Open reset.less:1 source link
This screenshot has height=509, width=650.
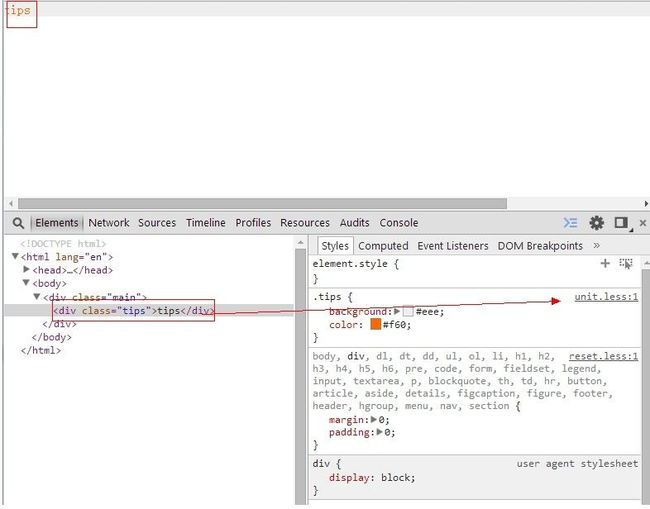[x=604, y=356]
